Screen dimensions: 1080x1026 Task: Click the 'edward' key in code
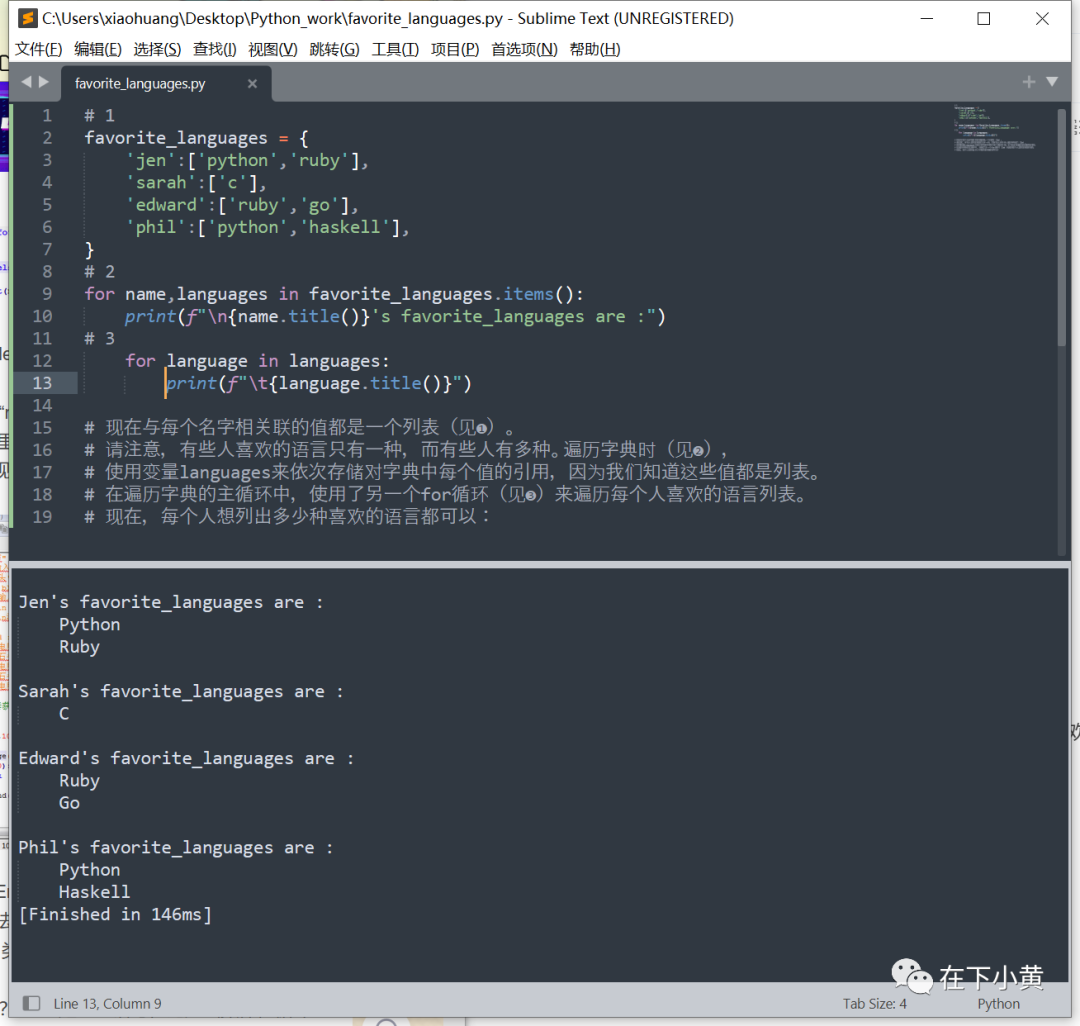(166, 205)
